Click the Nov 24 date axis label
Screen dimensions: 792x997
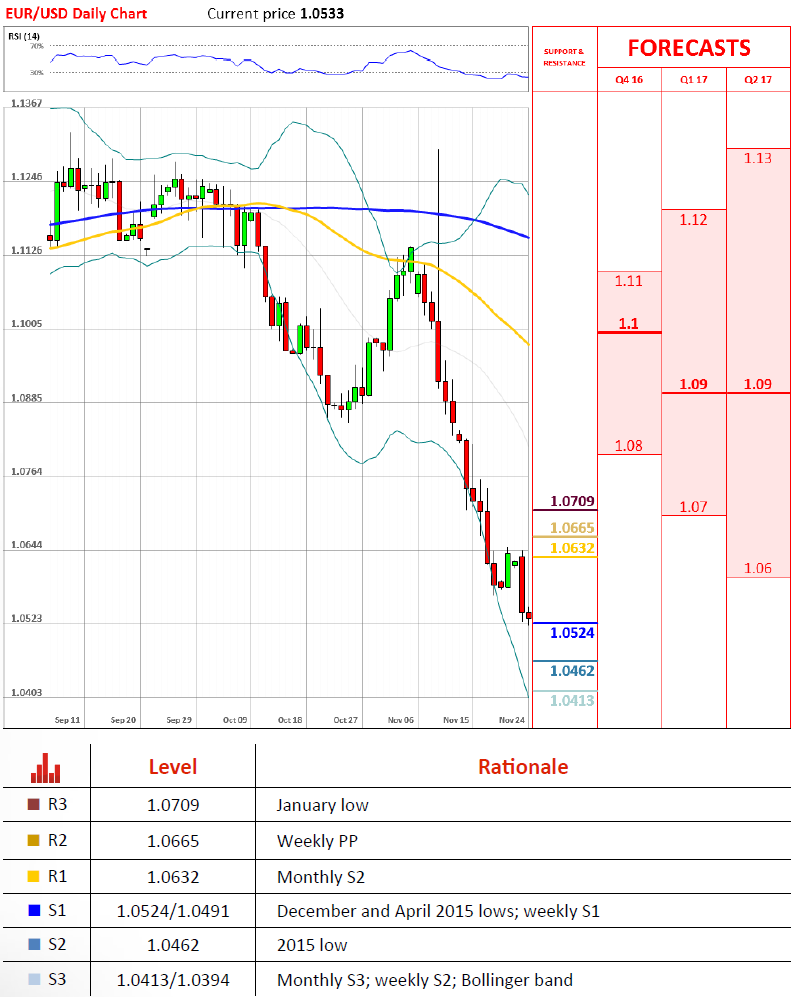512,720
